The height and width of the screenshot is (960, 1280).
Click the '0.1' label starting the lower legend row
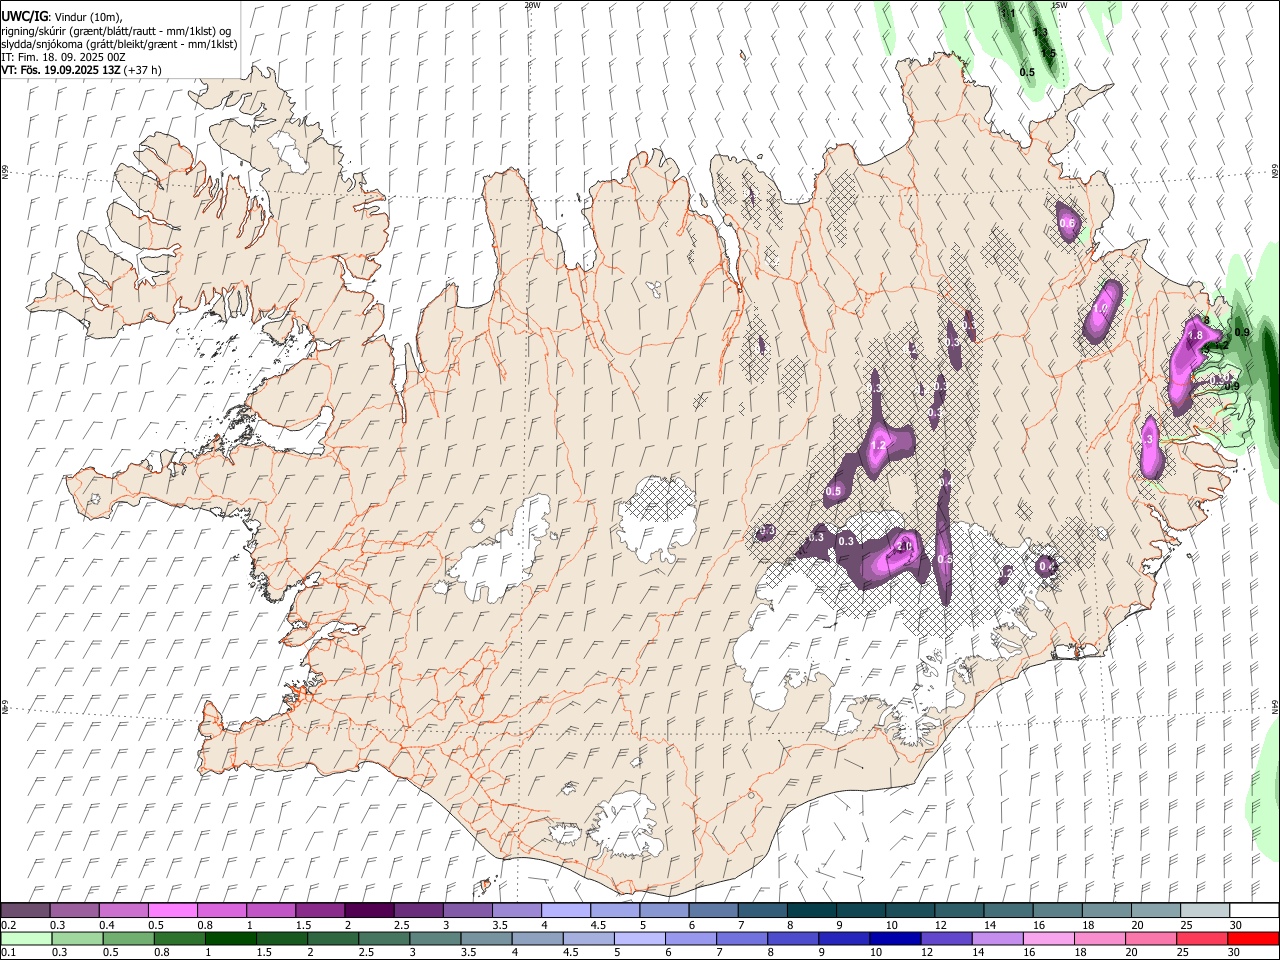tap(10, 953)
